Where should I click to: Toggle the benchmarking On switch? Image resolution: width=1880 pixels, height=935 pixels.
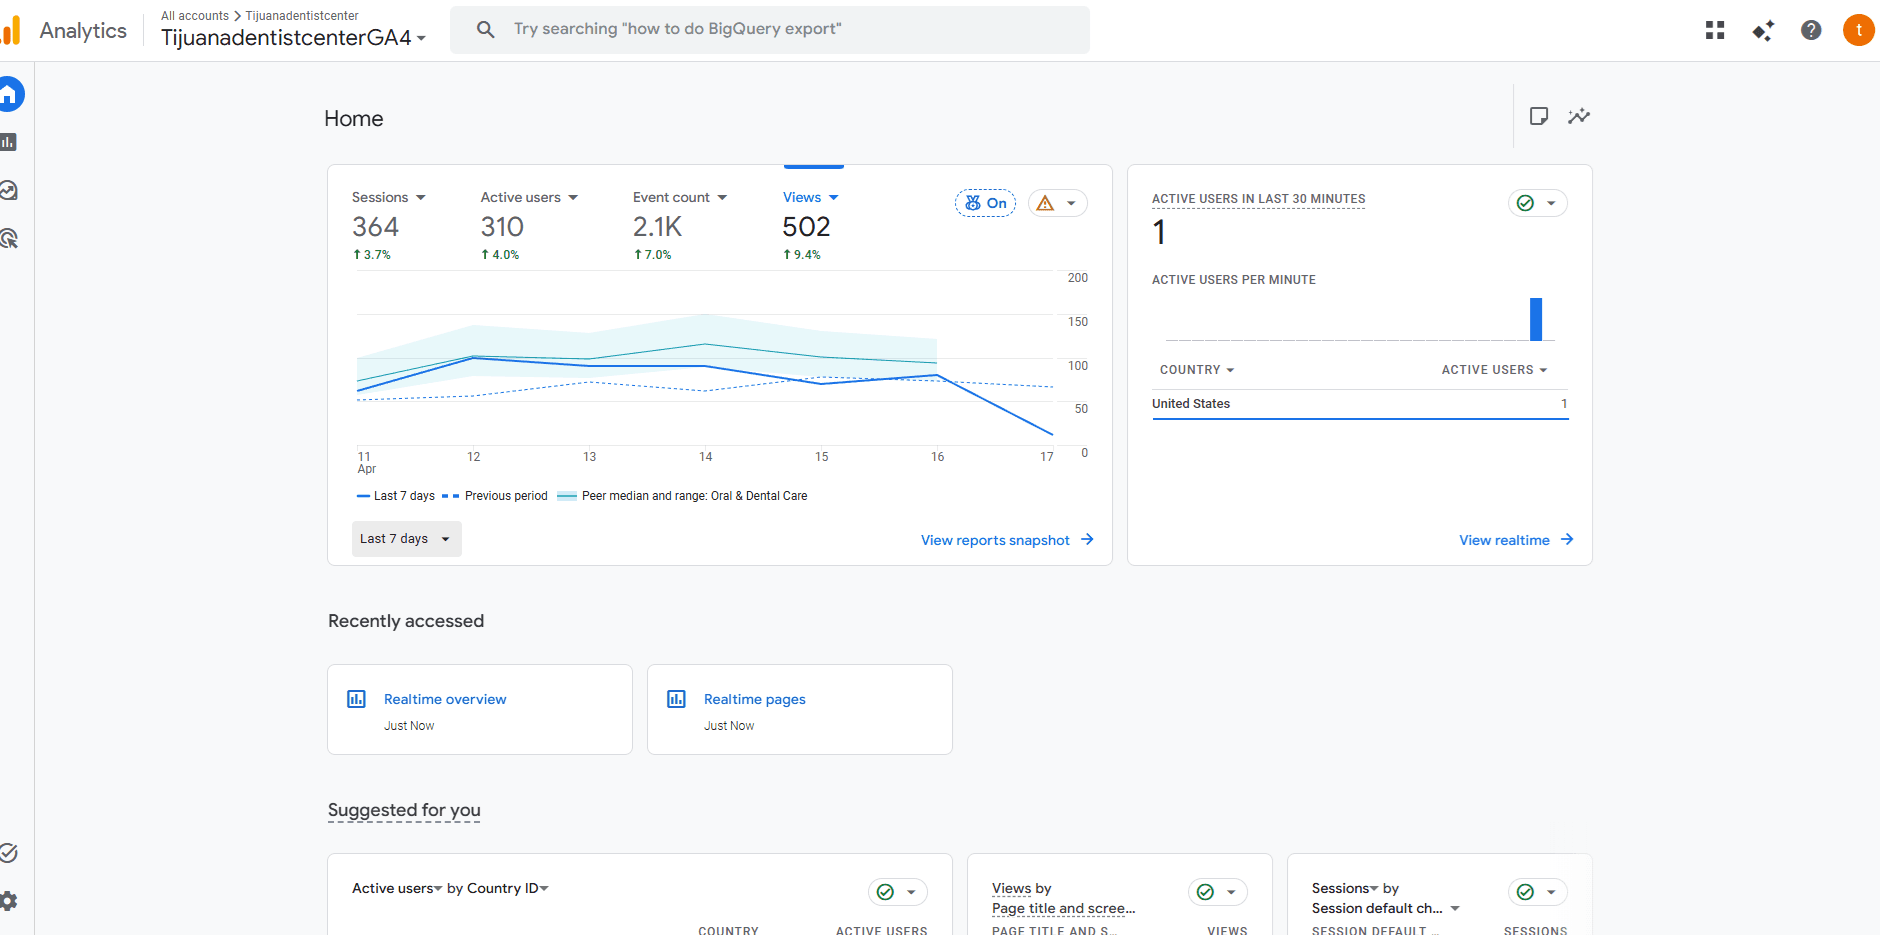[x=985, y=203]
